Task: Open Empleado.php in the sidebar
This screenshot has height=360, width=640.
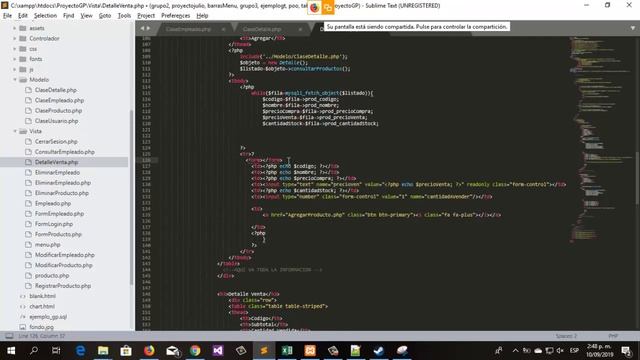Action: click(x=53, y=203)
